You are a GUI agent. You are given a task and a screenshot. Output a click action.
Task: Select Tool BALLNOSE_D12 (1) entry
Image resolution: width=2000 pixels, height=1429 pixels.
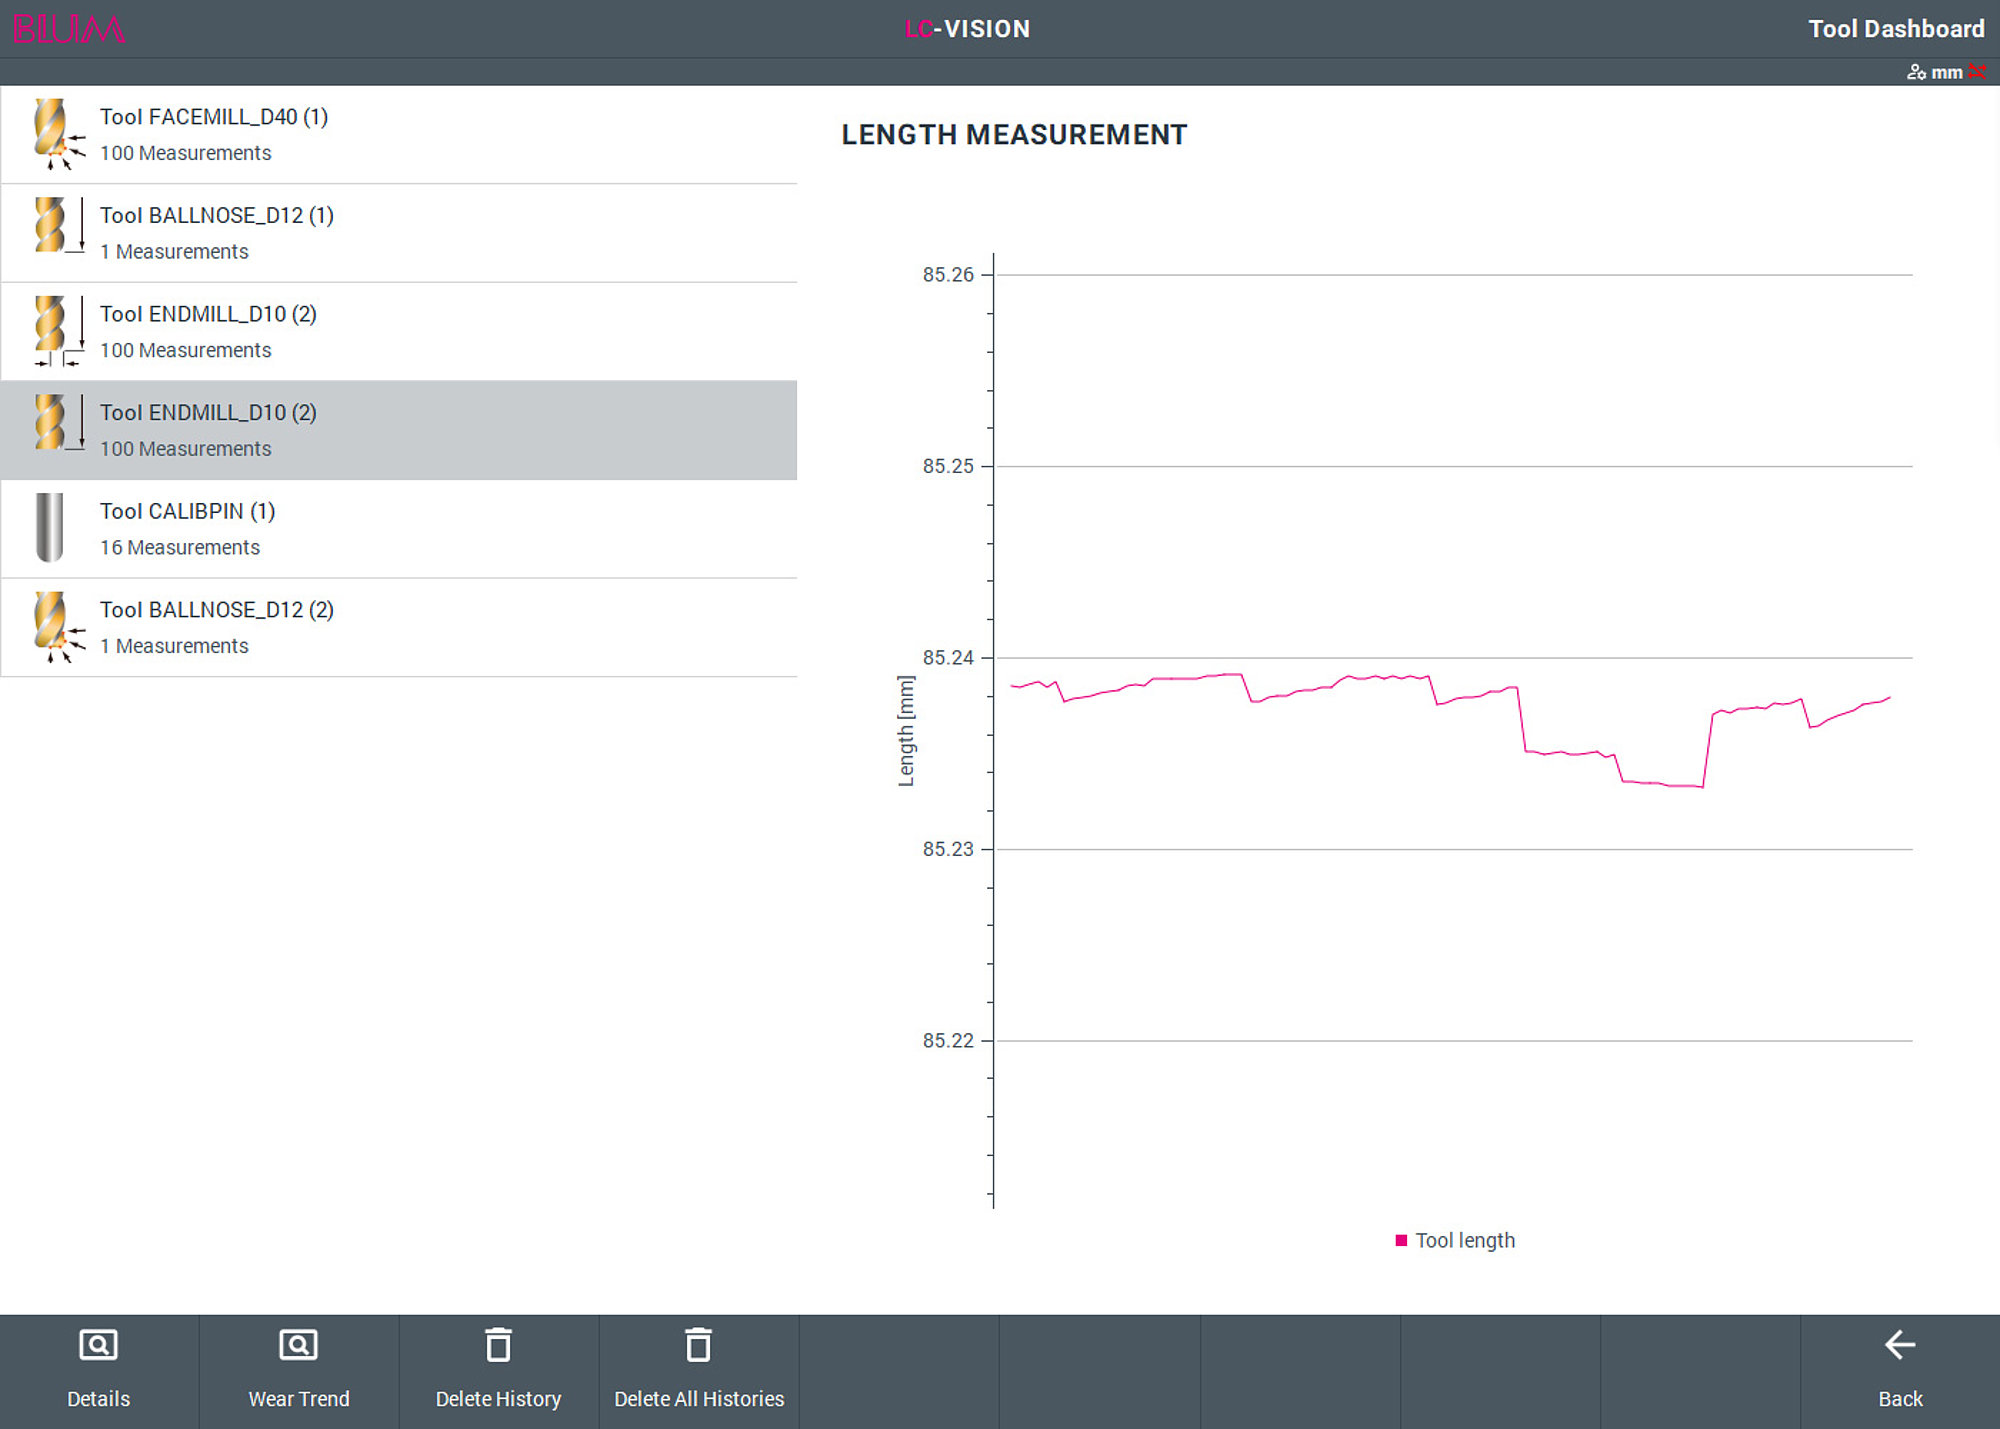pos(399,233)
